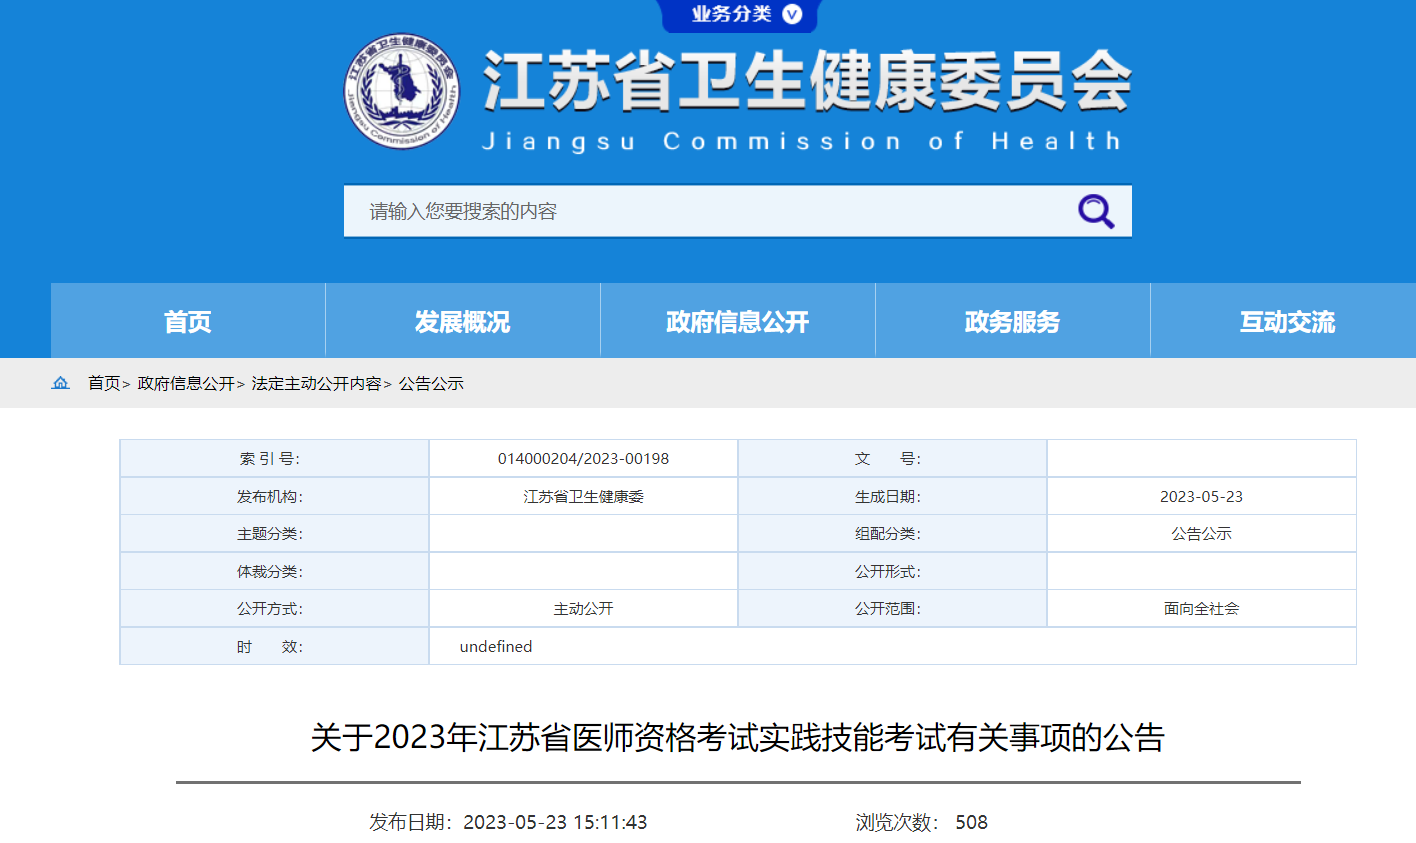This screenshot has height=843, width=1416.
Task: Click the 公告公示 value in 组配分类 row
Action: 1201,534
